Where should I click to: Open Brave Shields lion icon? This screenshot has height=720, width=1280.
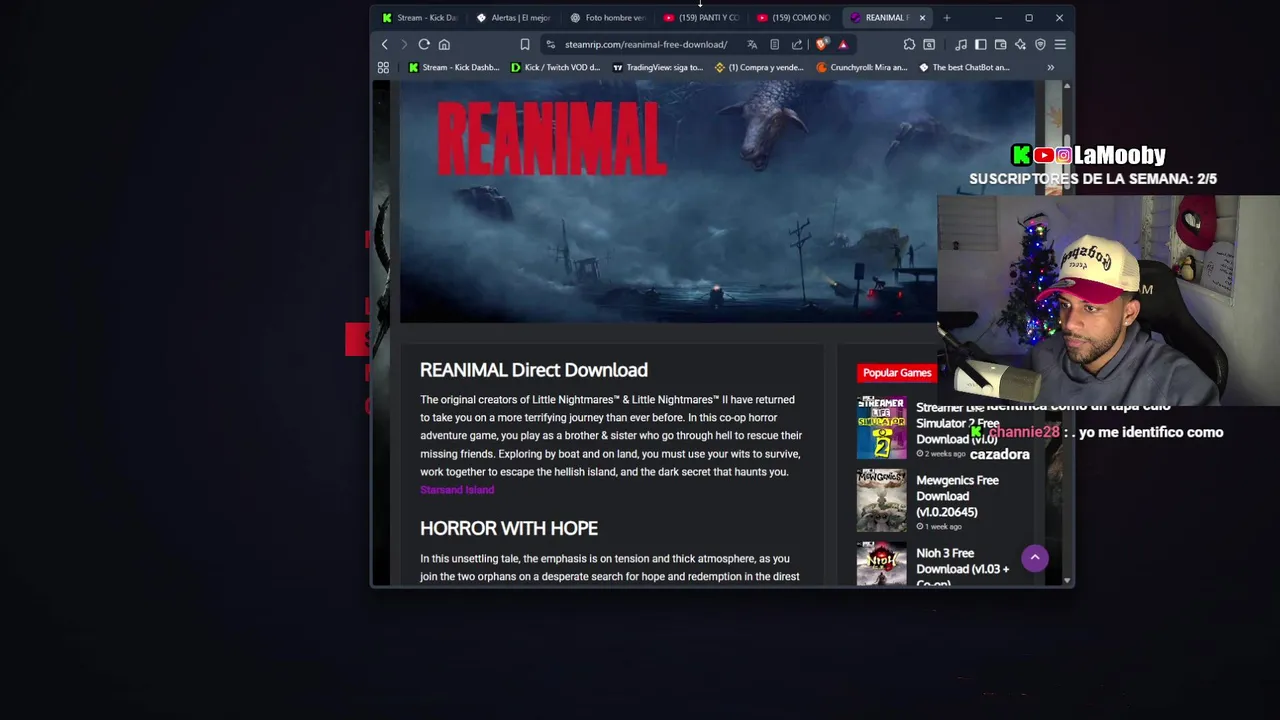822,44
